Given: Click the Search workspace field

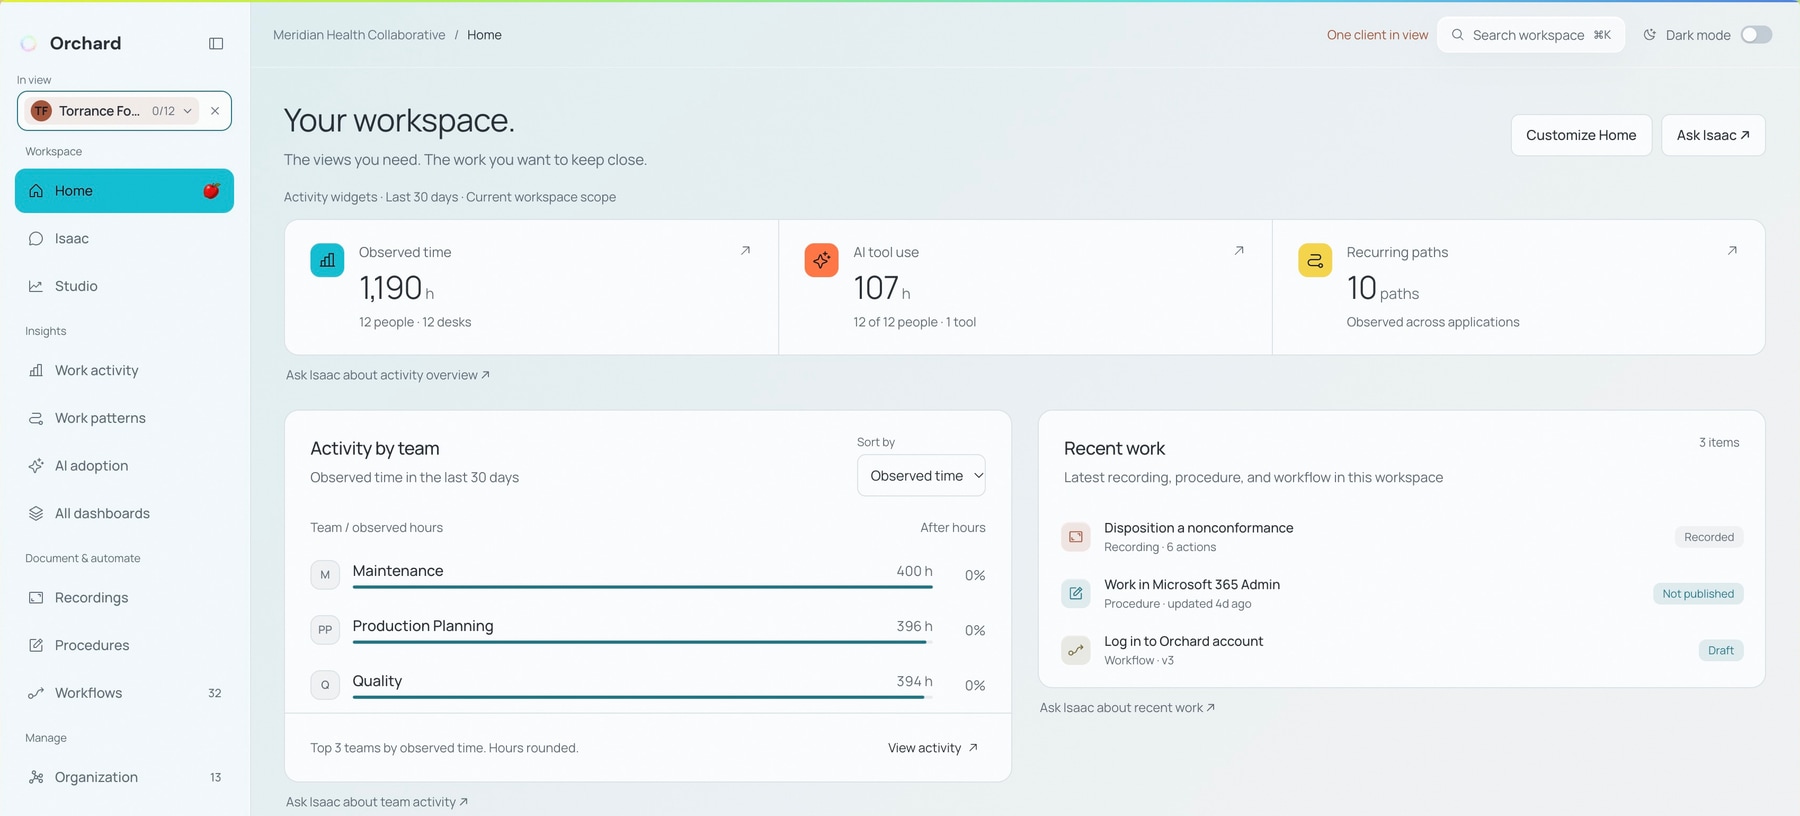Looking at the screenshot, I should (x=1531, y=35).
